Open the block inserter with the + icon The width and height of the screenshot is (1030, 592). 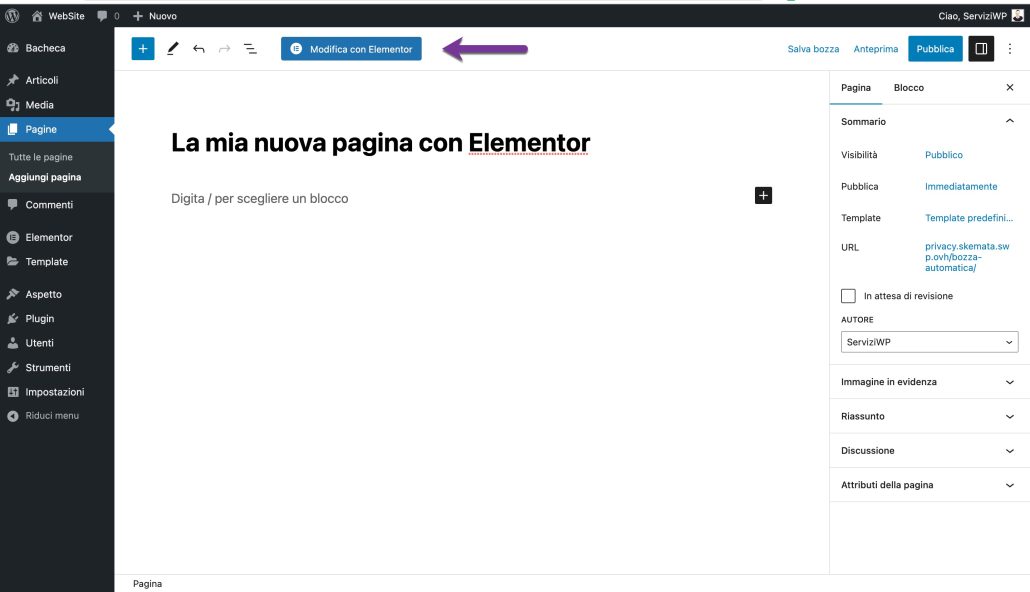click(141, 47)
